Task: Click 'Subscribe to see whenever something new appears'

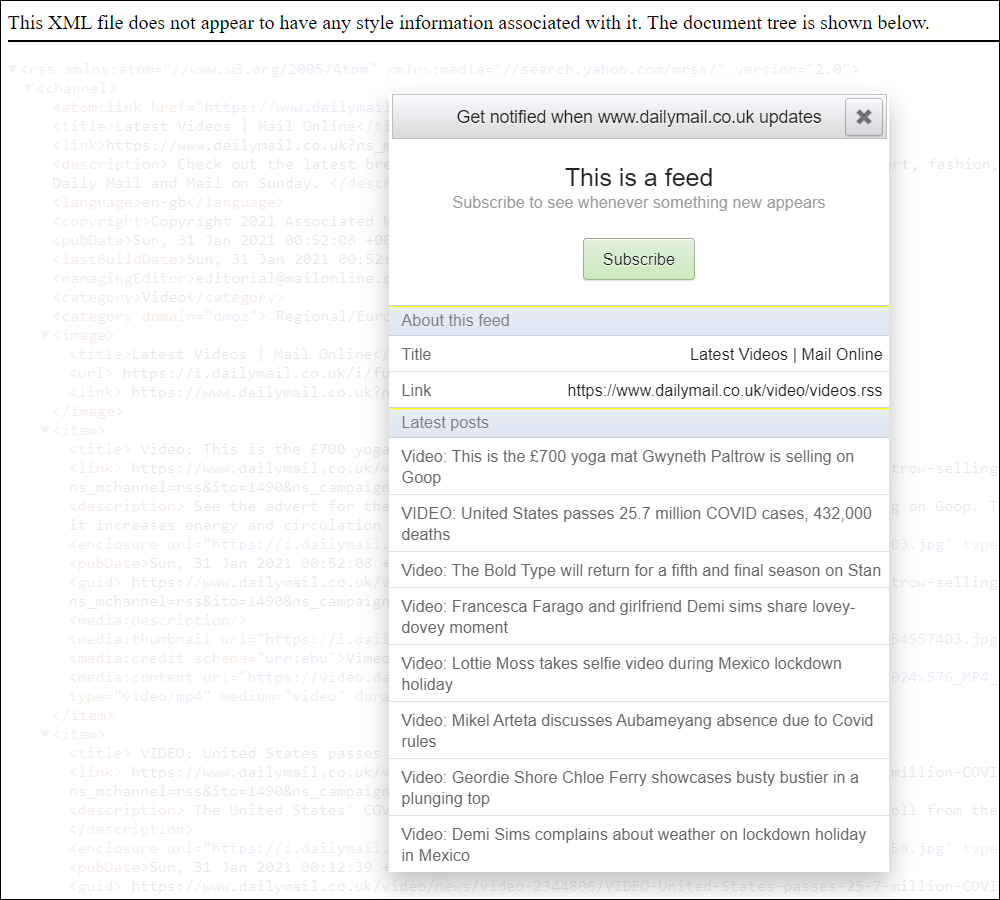Action: [x=638, y=203]
